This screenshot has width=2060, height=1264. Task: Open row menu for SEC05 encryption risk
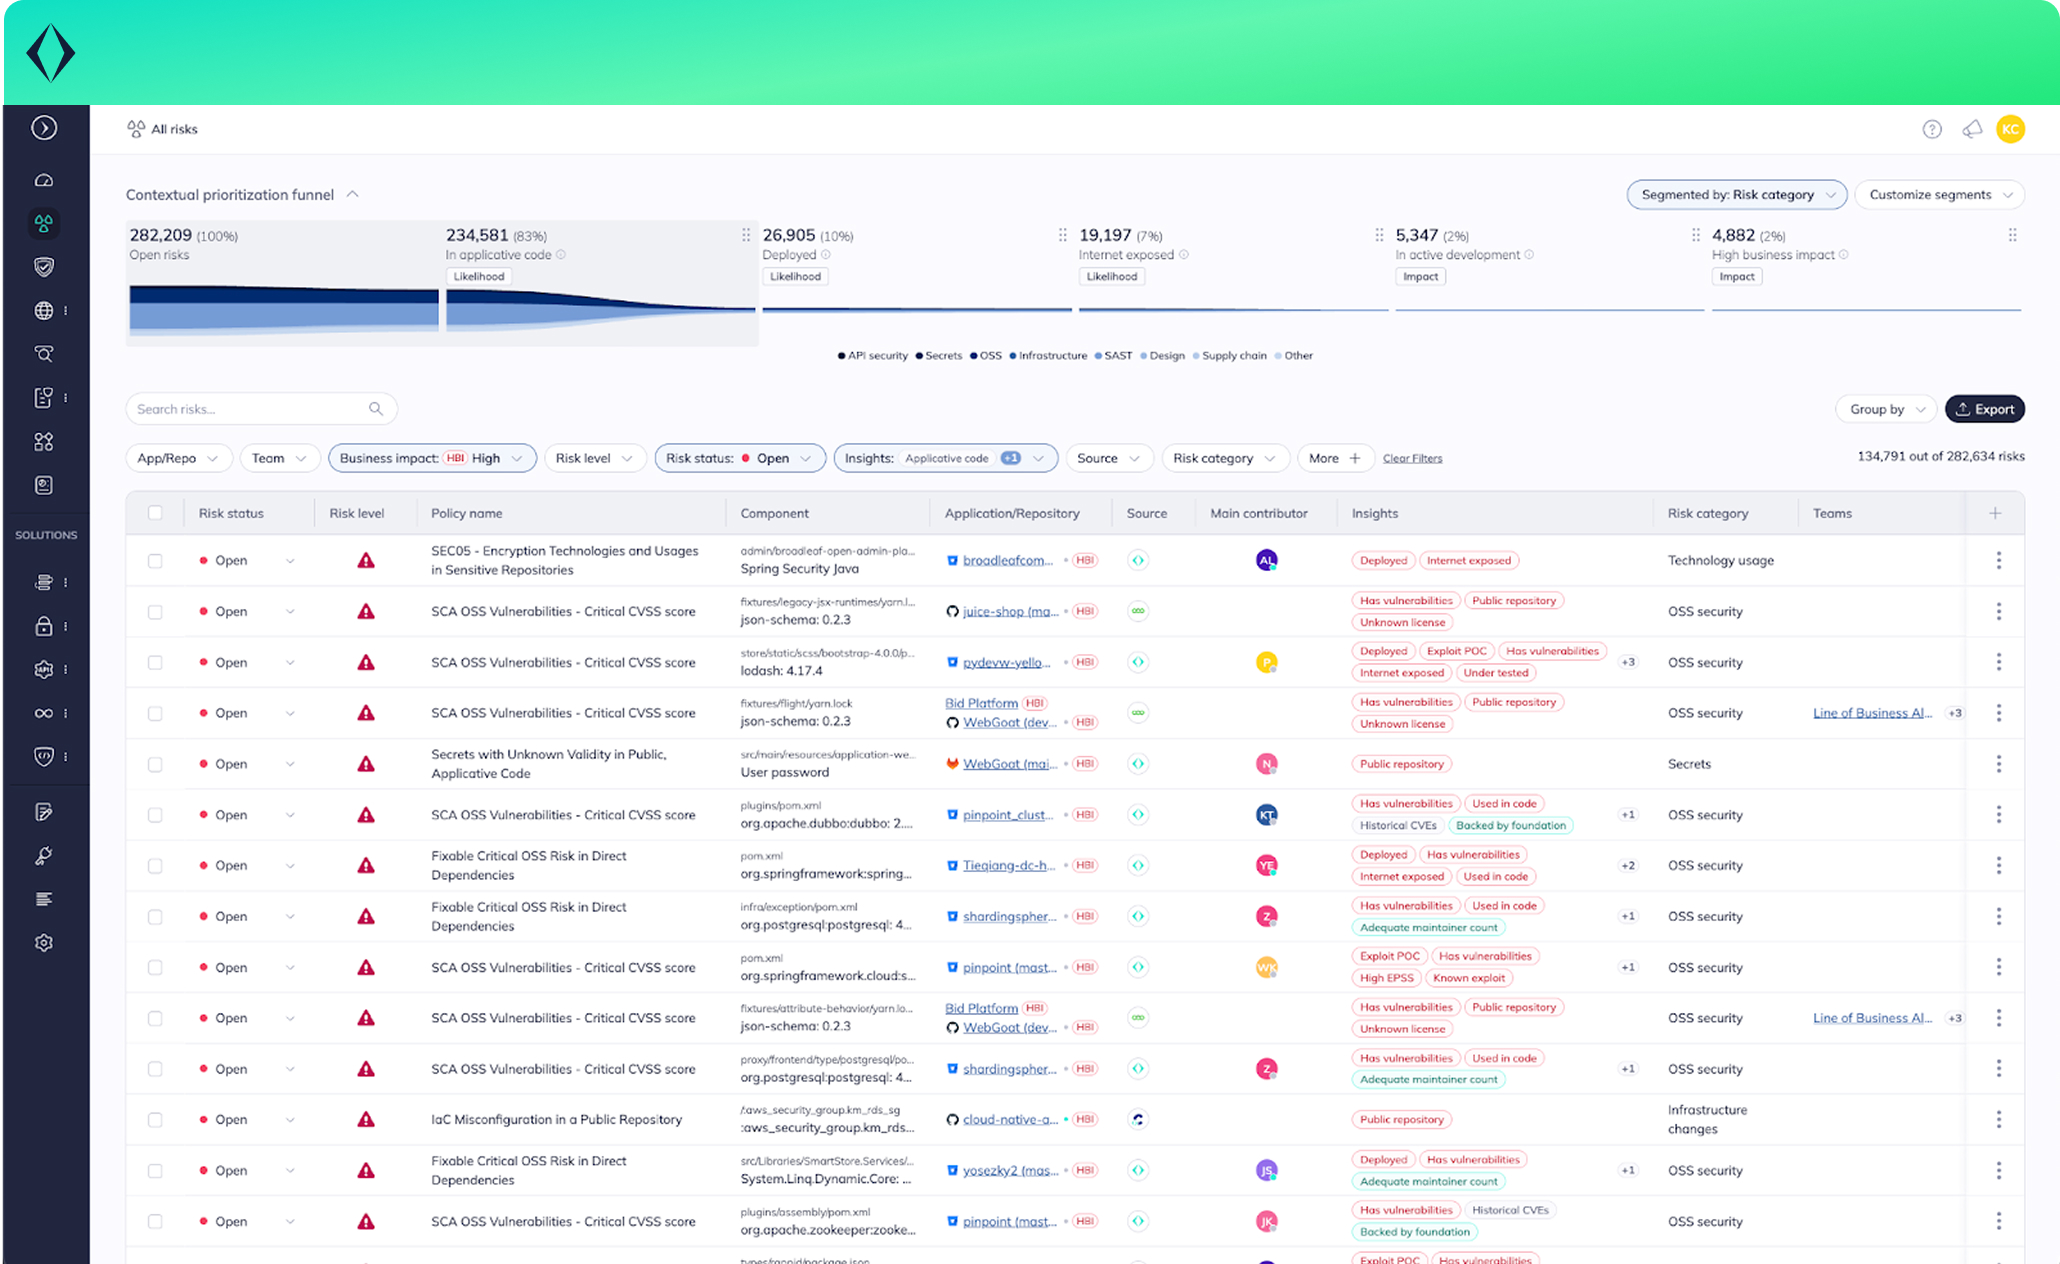1998,560
